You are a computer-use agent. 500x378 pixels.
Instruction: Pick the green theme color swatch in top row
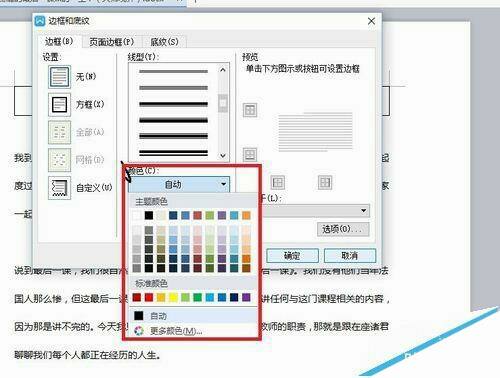point(210,215)
